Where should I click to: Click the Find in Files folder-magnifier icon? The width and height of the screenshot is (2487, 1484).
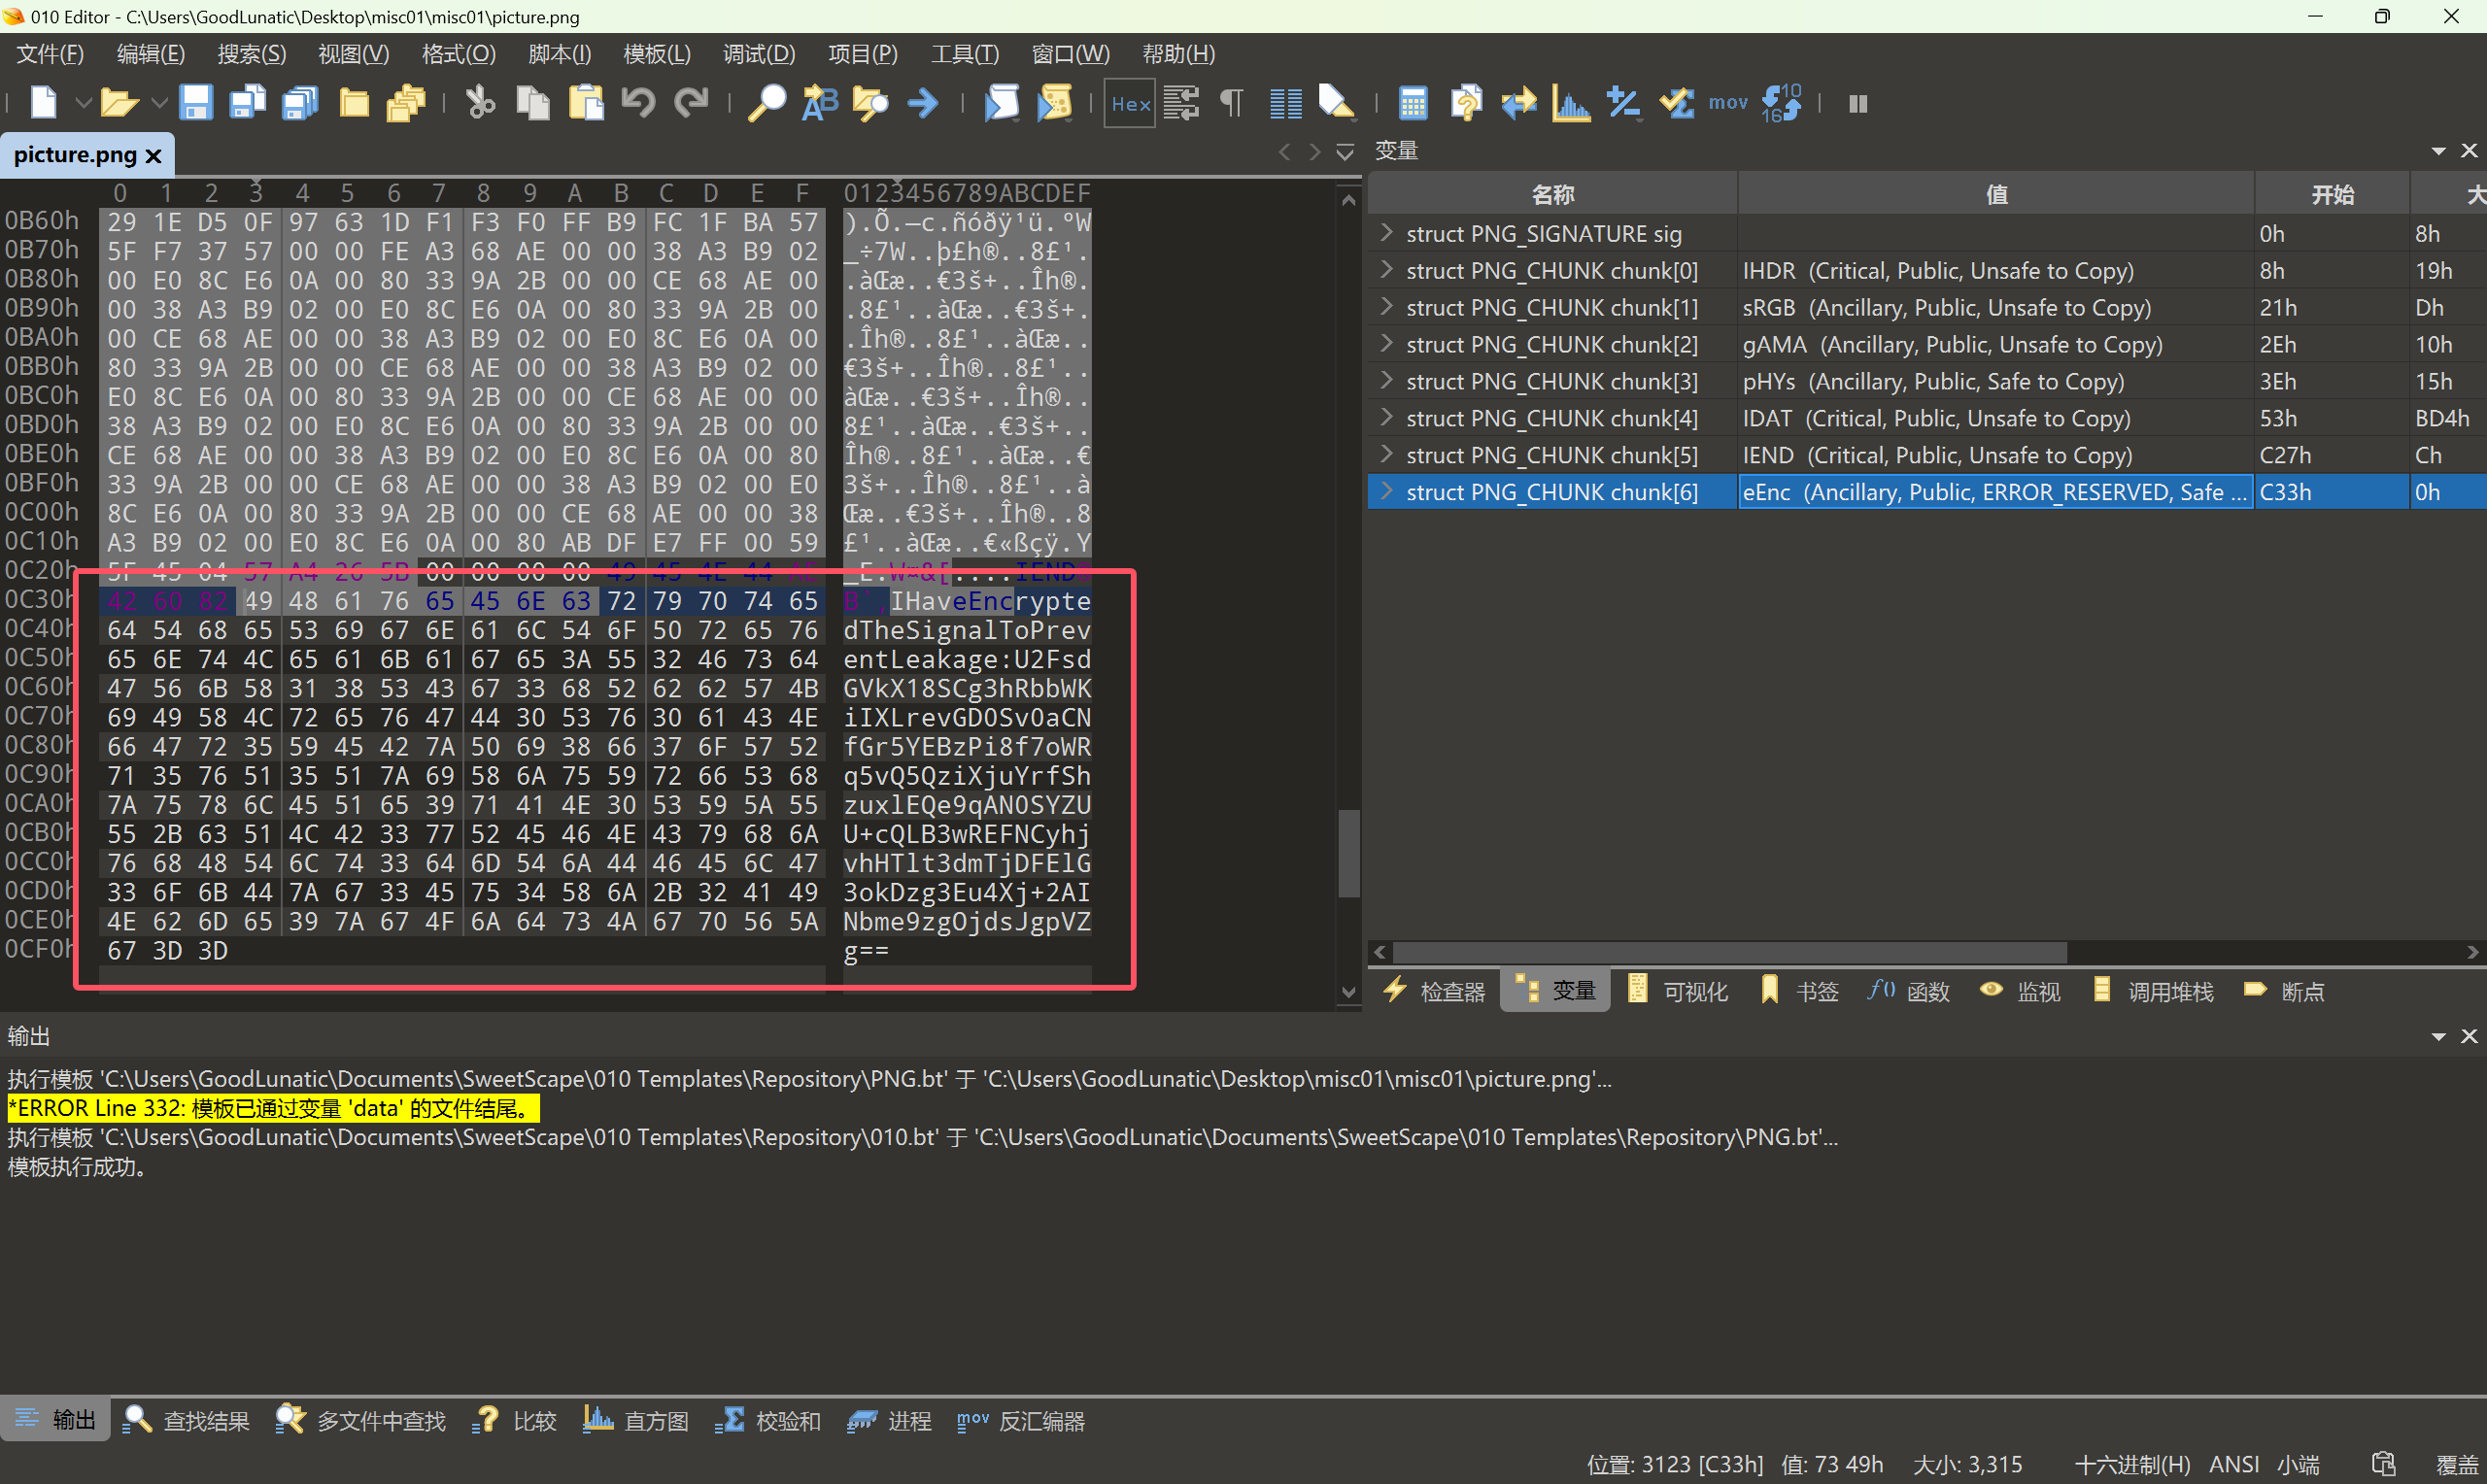click(870, 103)
